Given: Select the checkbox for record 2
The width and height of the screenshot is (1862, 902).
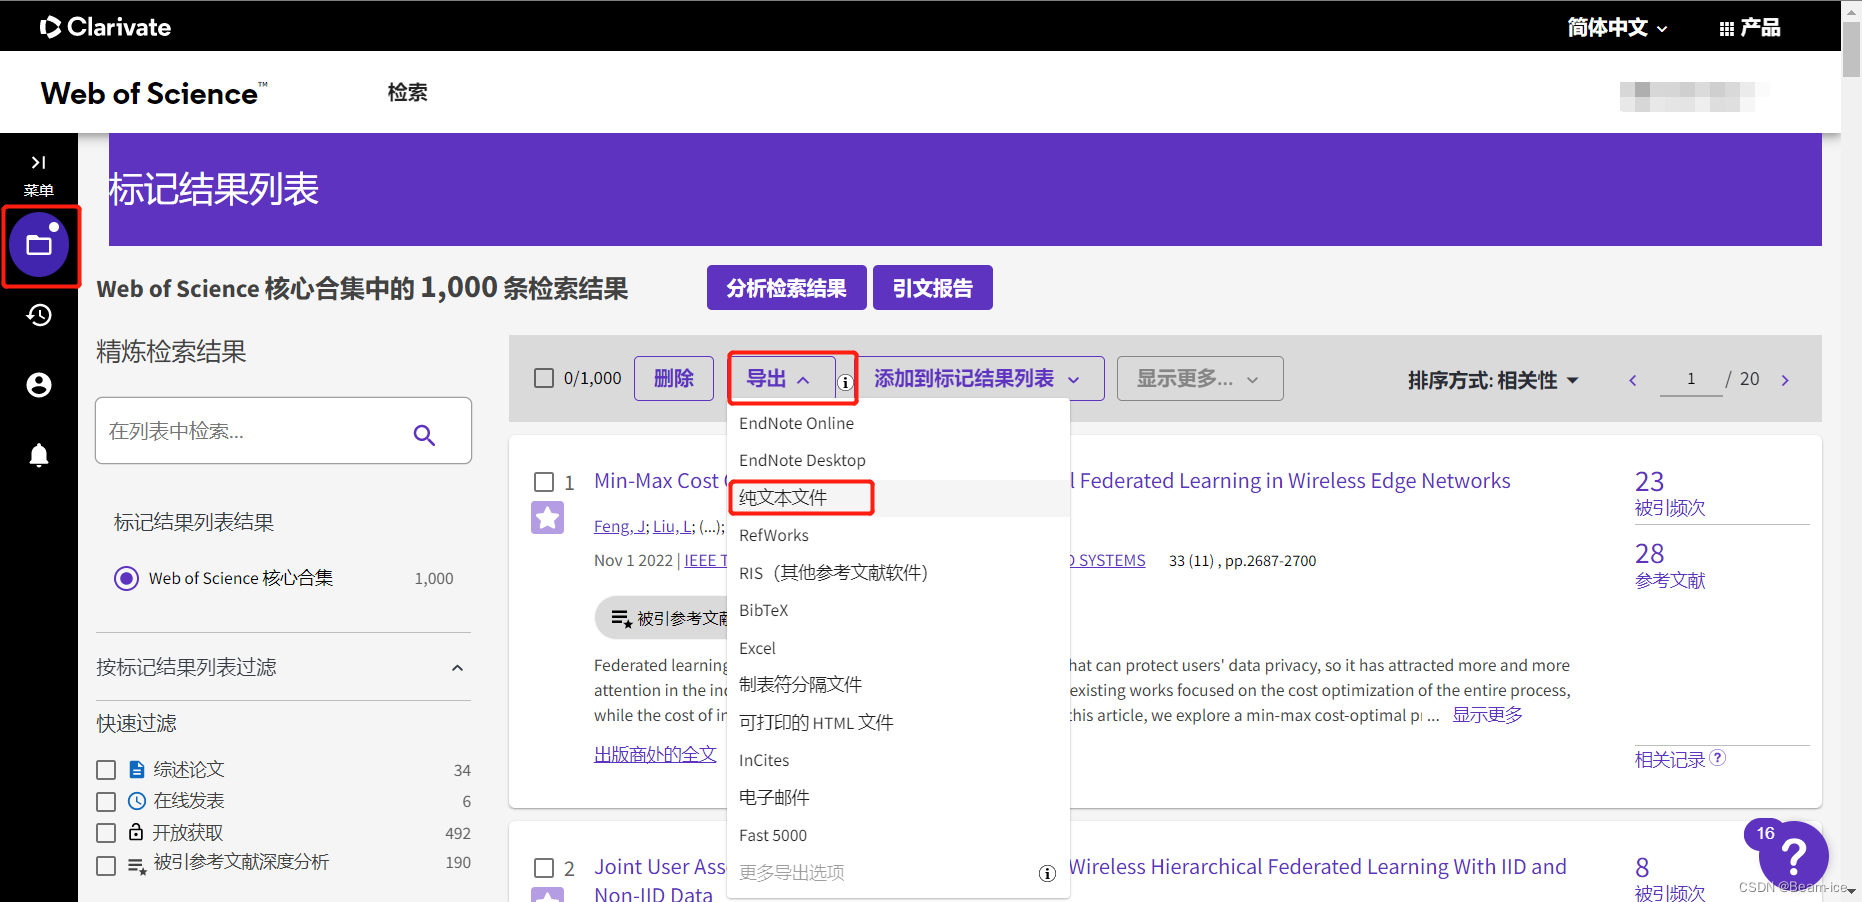Looking at the screenshot, I should [544, 868].
